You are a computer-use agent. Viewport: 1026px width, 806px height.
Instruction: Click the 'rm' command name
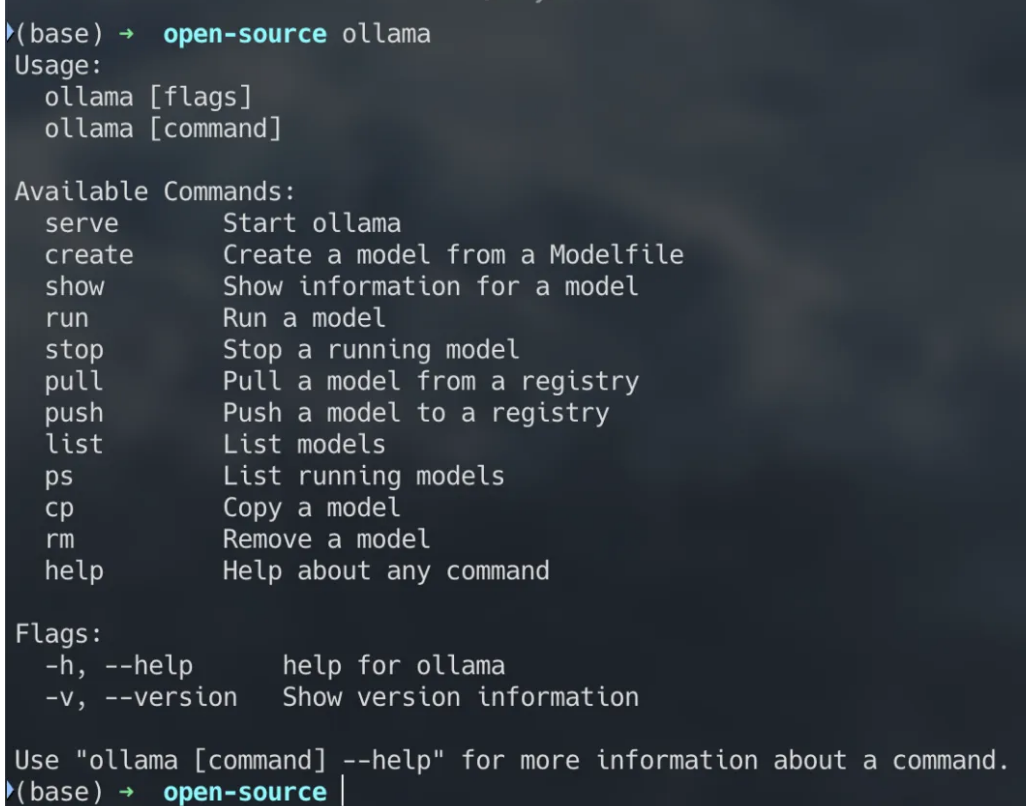click(60, 540)
